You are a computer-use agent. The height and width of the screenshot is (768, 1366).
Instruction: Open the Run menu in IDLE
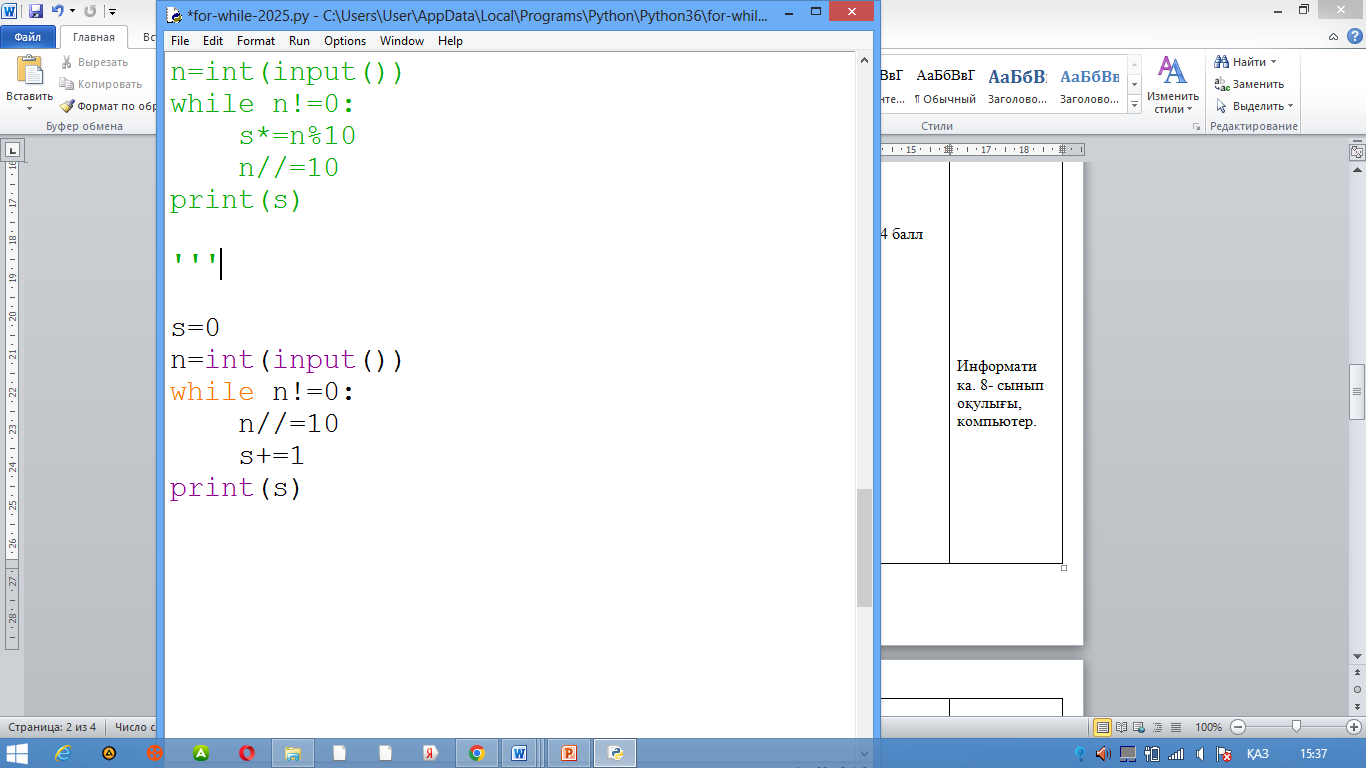pyautogui.click(x=299, y=41)
